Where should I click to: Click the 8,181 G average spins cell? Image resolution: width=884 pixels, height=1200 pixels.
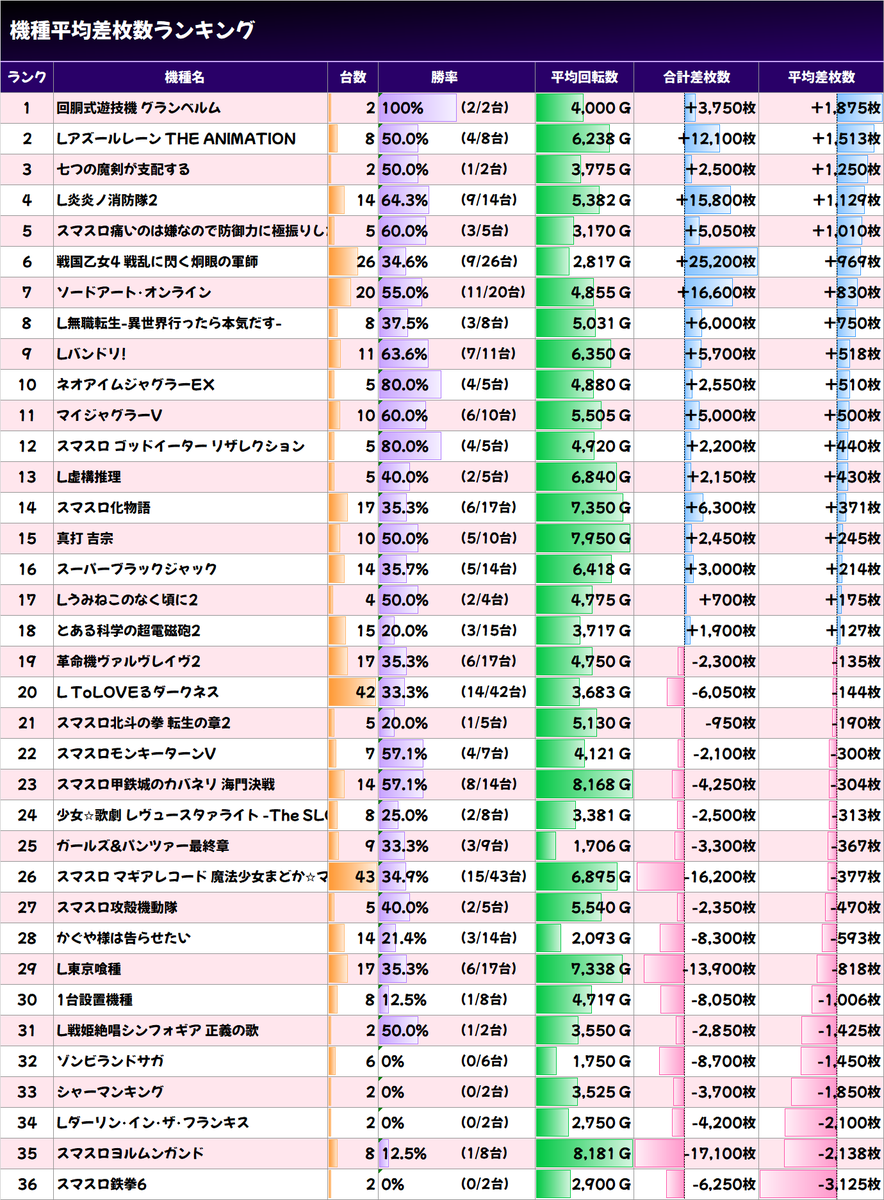point(585,1153)
